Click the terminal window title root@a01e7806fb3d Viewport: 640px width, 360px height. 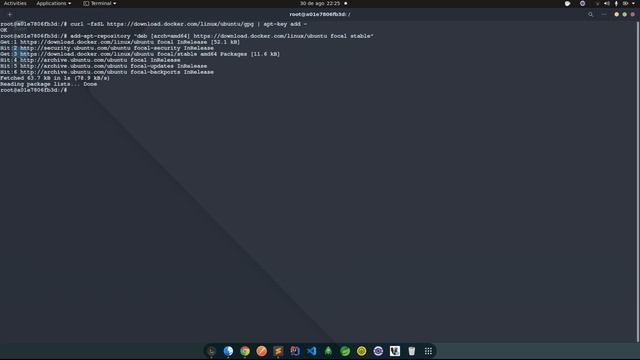pyautogui.click(x=320, y=14)
